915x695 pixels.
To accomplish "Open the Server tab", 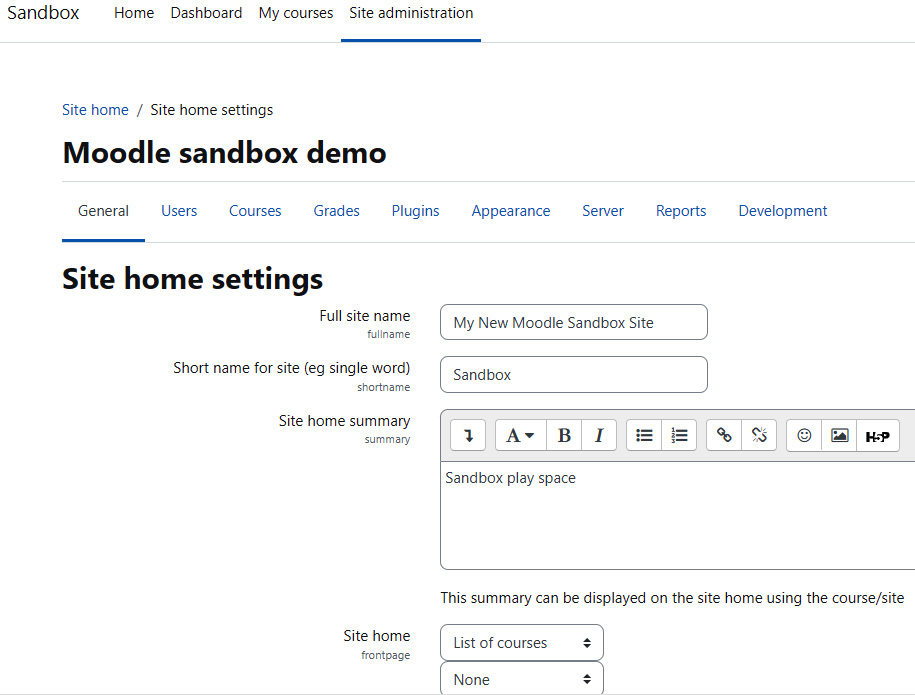I will [x=603, y=211].
